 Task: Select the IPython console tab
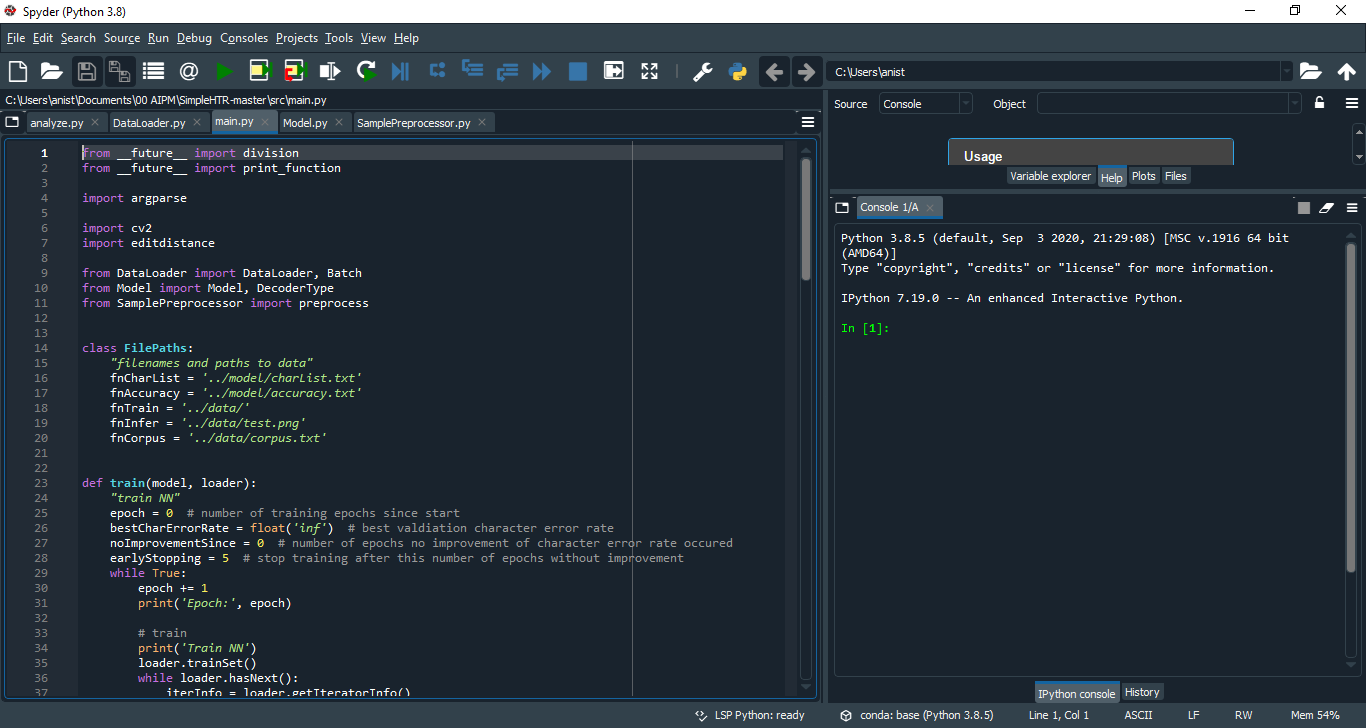point(1077,693)
